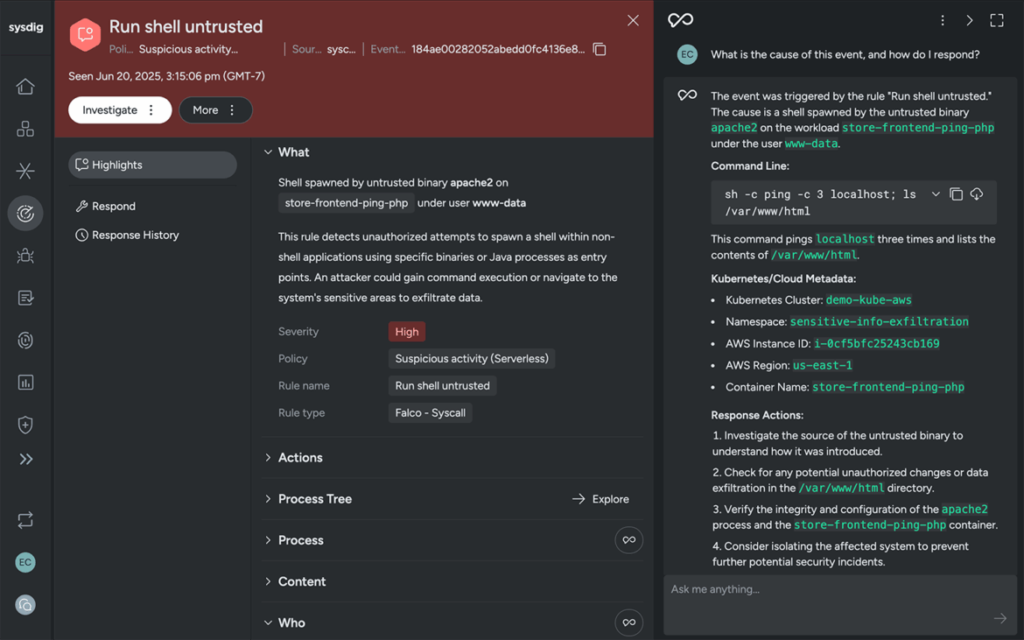Open the Threats radar sidebar icon
1024x640 pixels.
tap(25, 213)
